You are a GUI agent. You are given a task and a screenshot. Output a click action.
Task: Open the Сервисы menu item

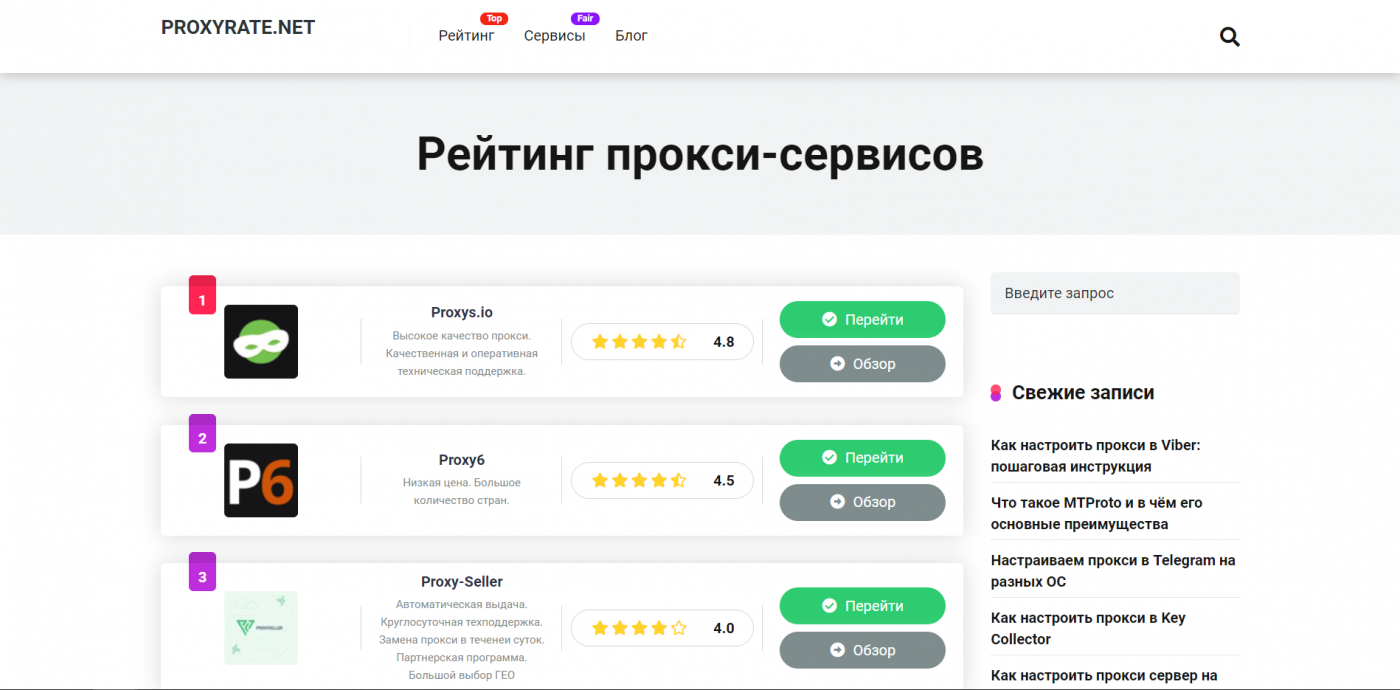coord(555,36)
